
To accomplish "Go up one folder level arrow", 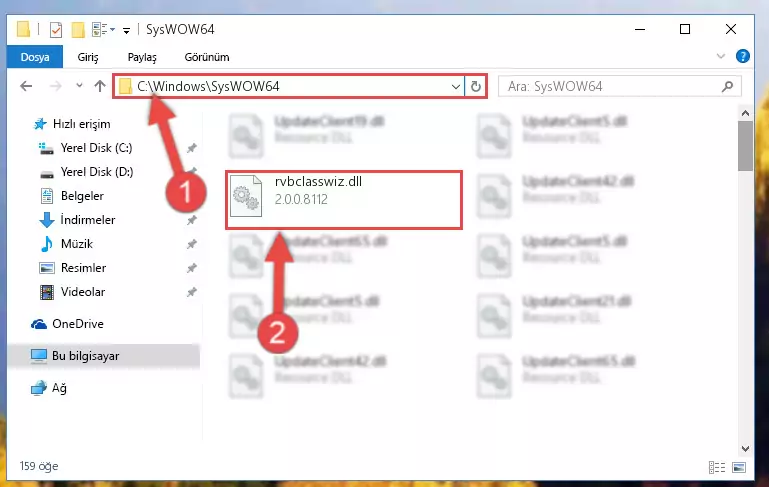I will tap(100, 86).
